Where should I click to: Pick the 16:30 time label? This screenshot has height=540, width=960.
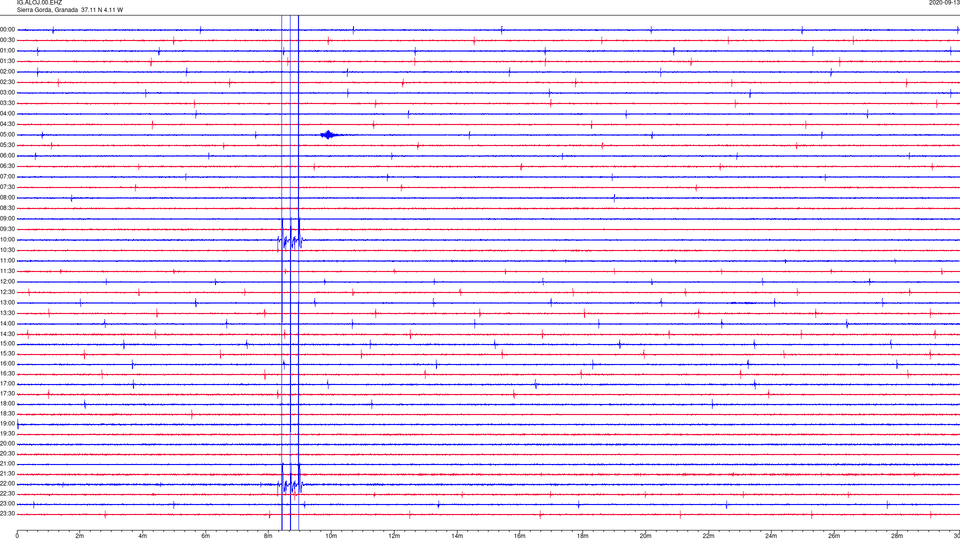tap(8, 373)
